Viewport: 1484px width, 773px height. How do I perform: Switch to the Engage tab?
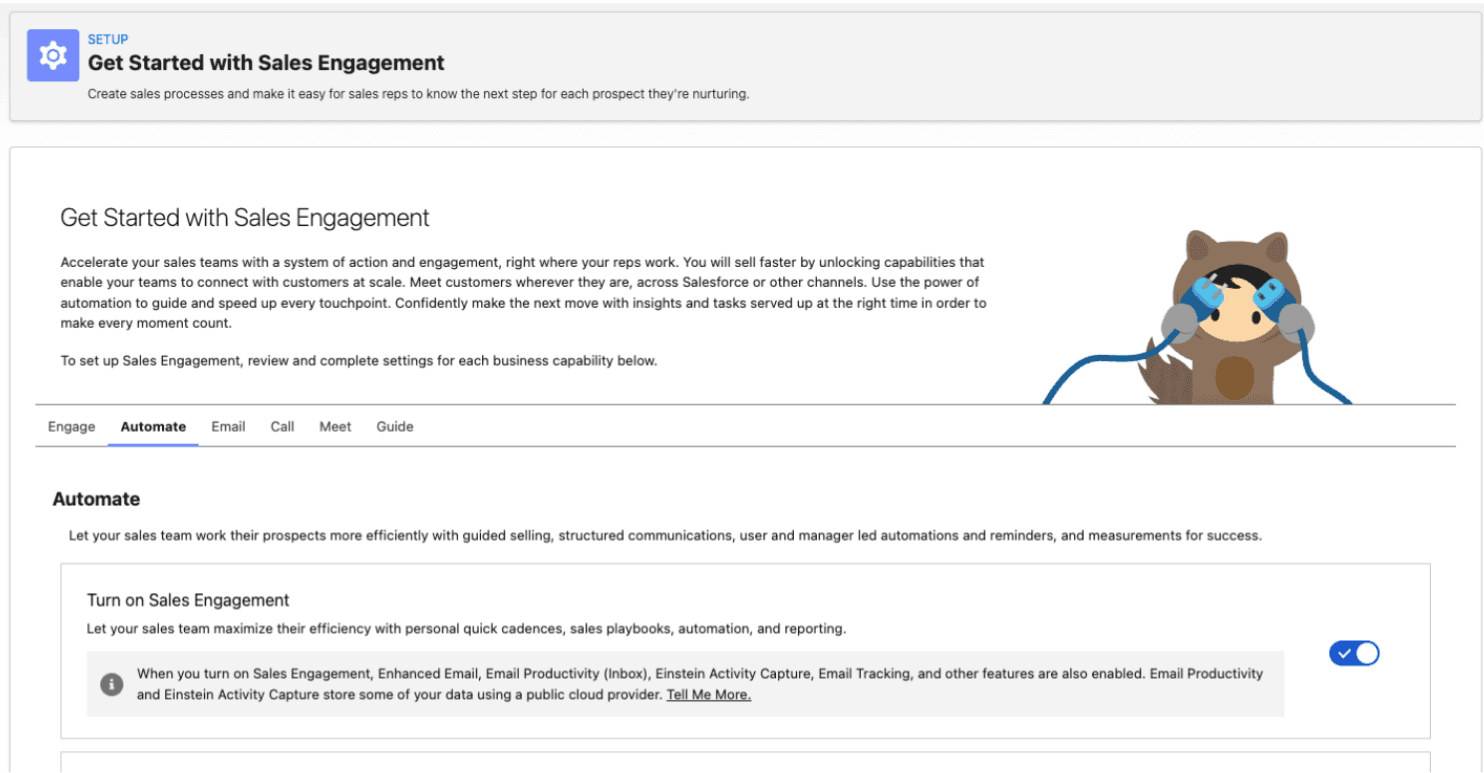click(70, 426)
